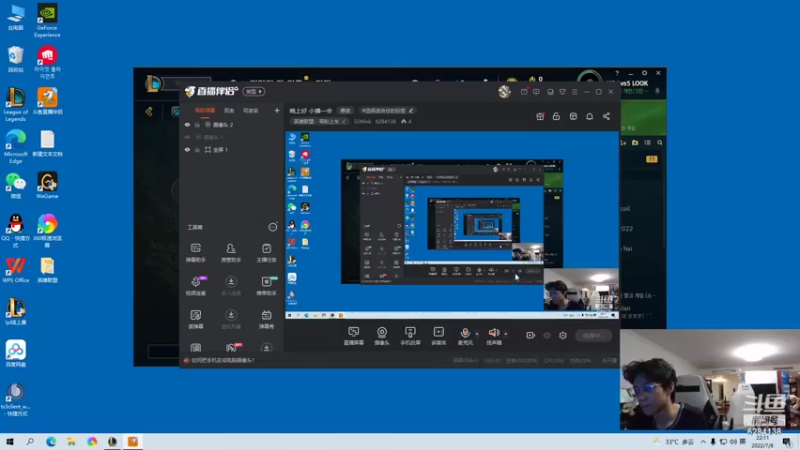Image resolution: width=800 pixels, height=450 pixels.
Task: Open the 弹幕秀 tool
Action: click(x=266, y=319)
